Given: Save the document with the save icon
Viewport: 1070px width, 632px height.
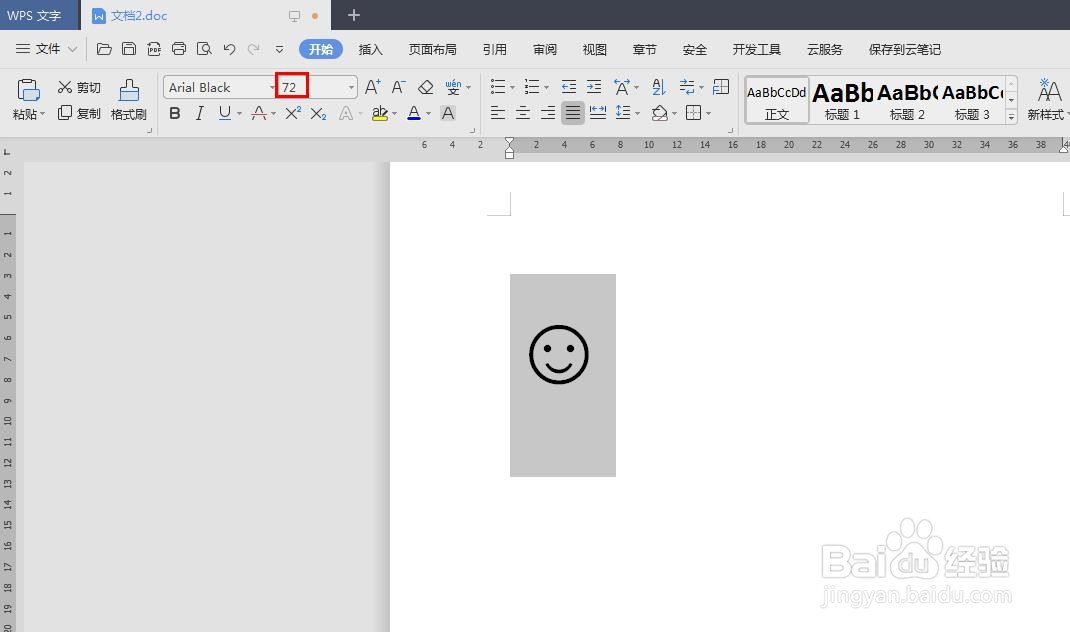Looking at the screenshot, I should tap(129, 48).
